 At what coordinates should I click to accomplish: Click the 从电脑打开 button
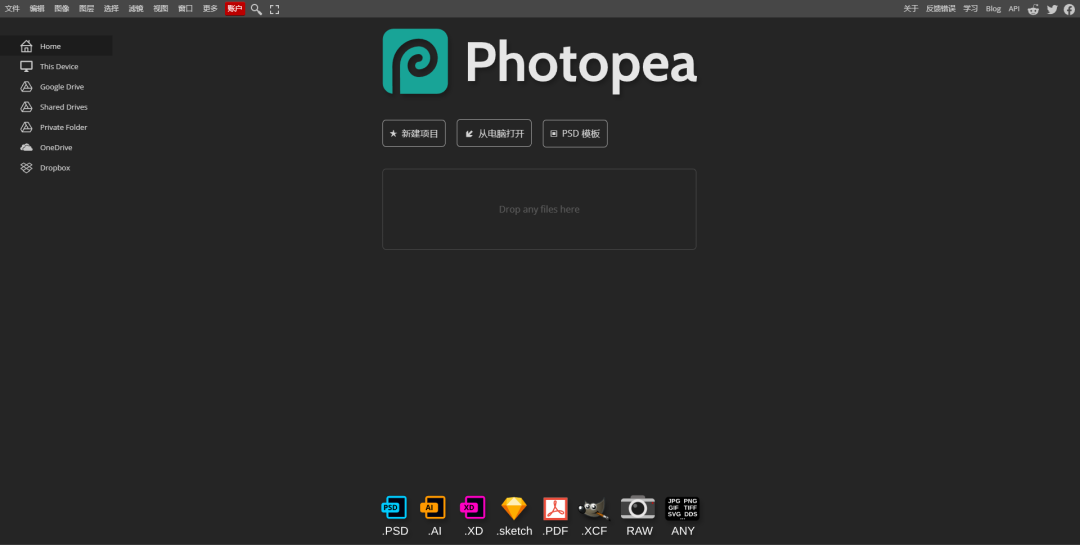point(494,133)
